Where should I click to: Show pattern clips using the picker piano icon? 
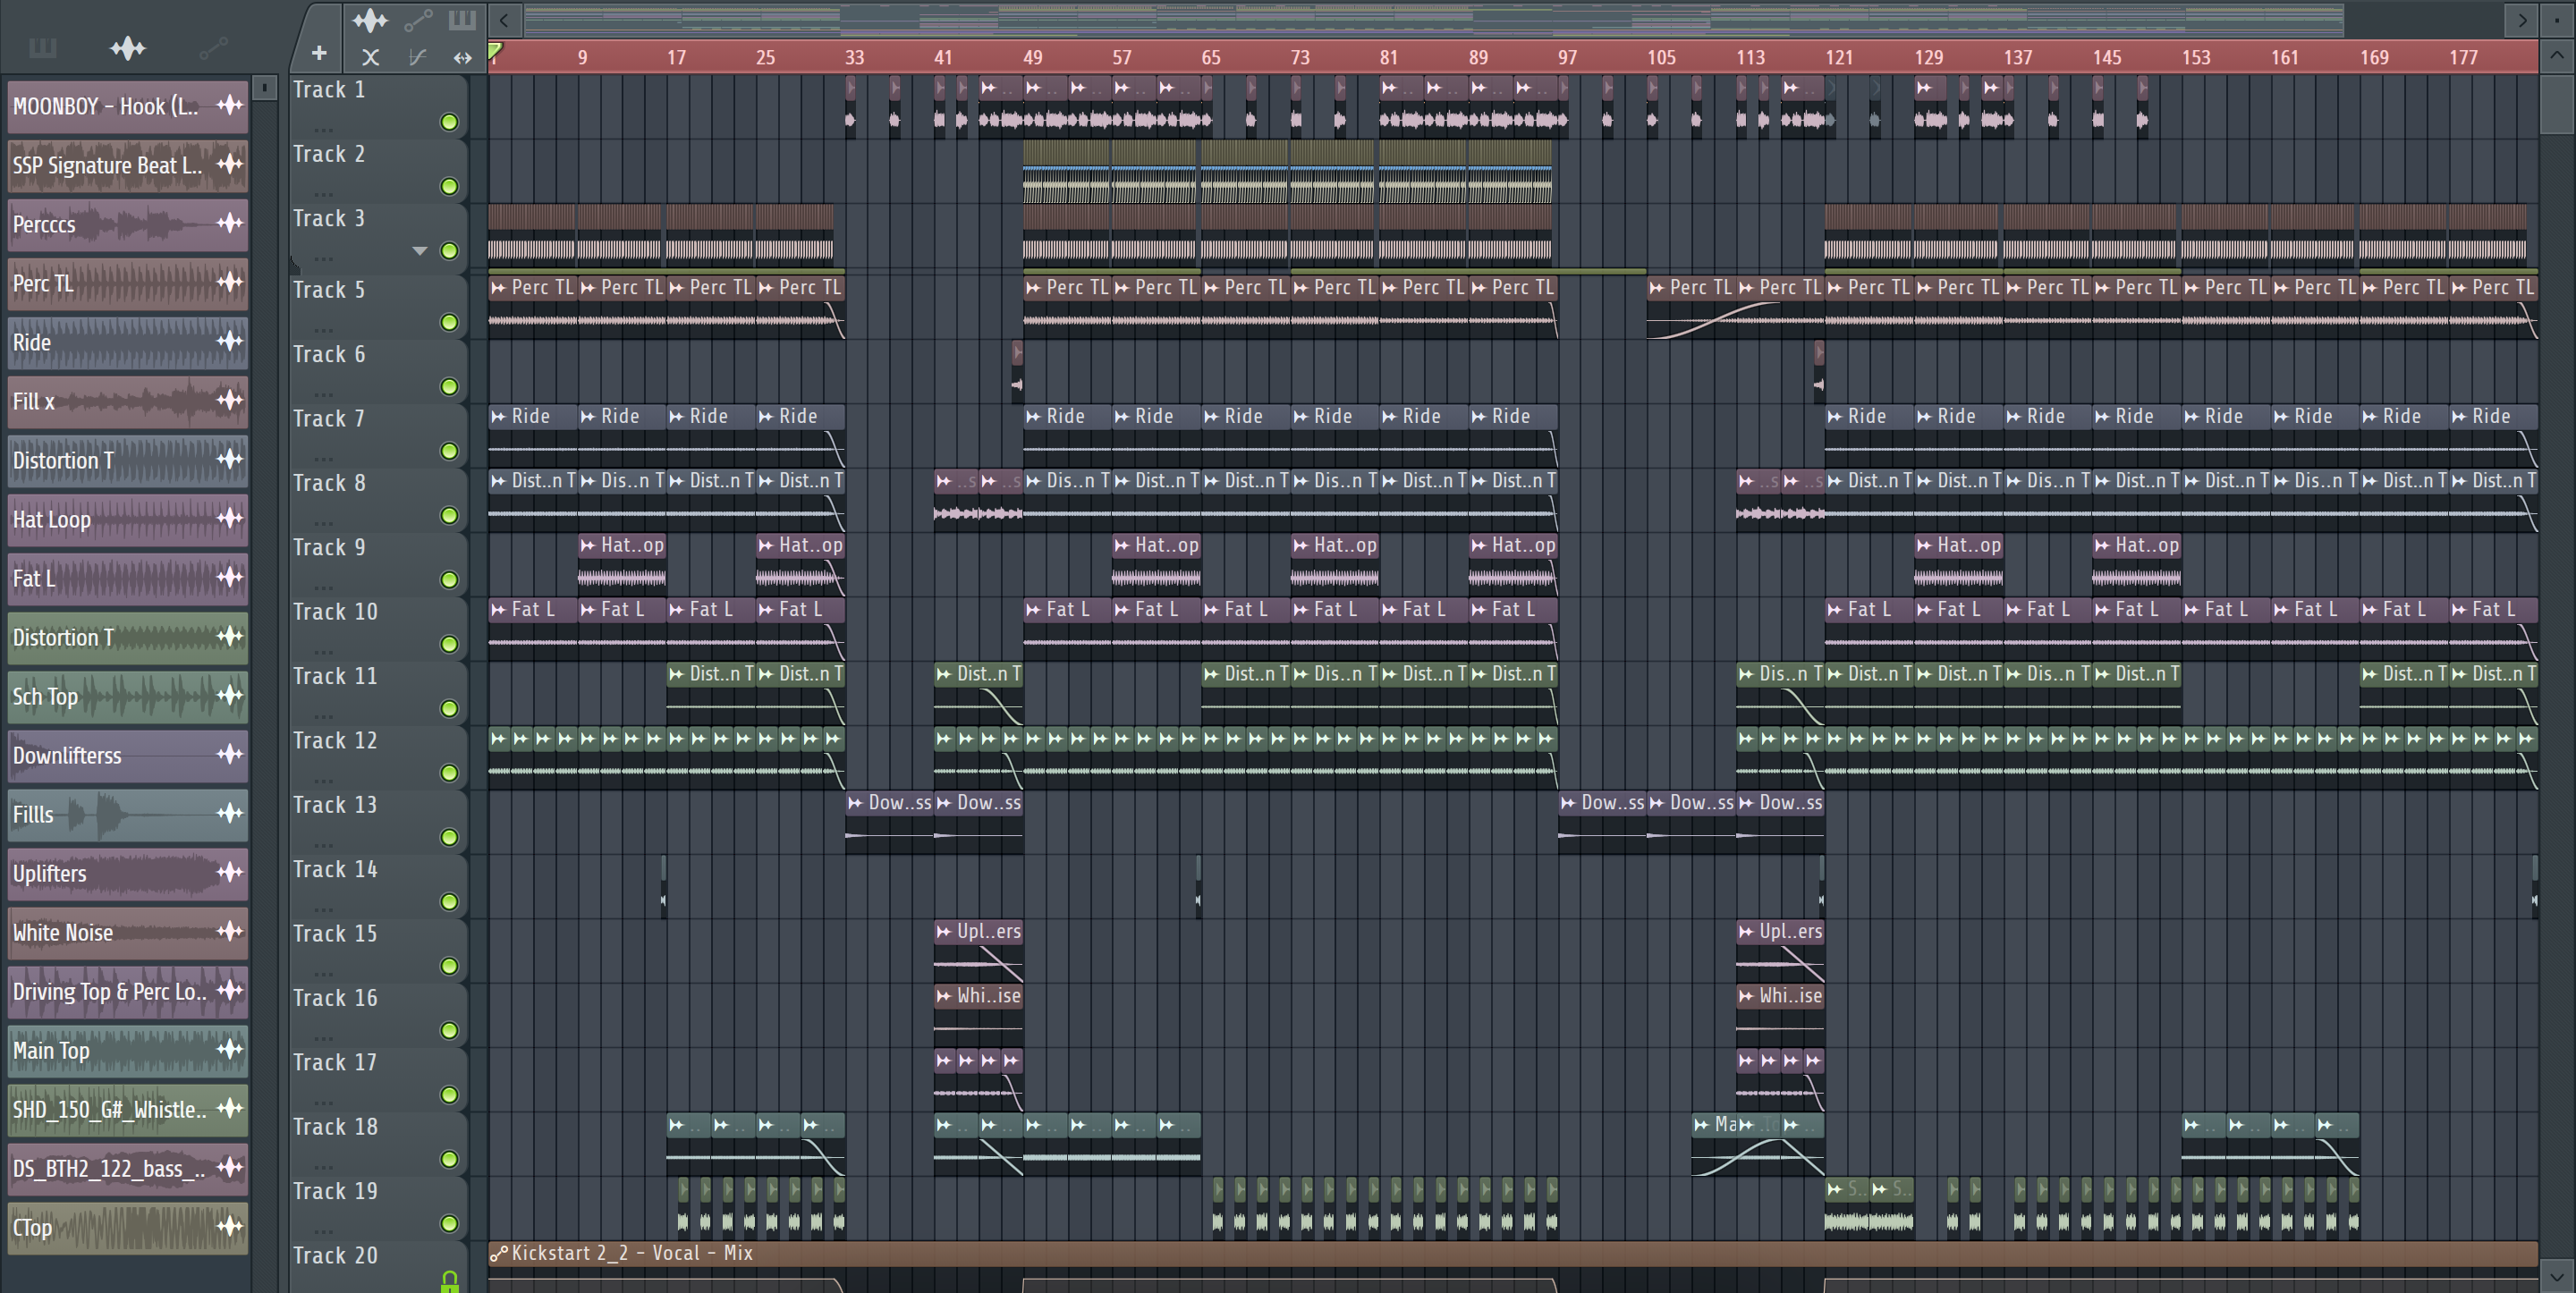click(x=42, y=47)
